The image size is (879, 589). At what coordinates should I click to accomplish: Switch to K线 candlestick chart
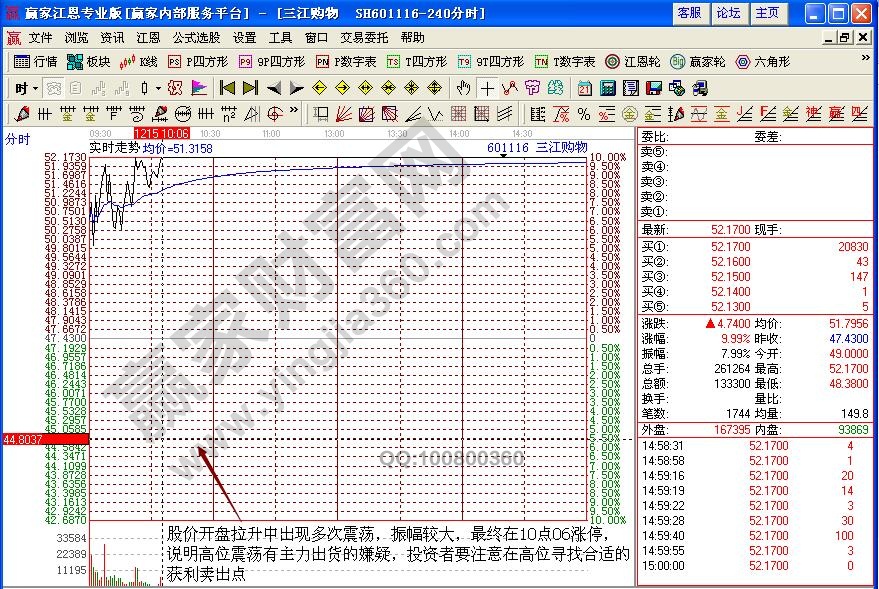(140, 61)
